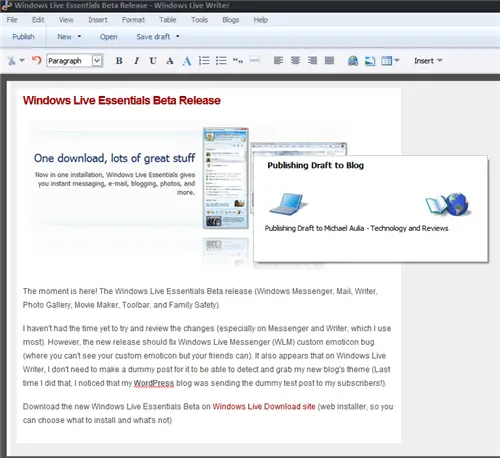Viewport: 500px width, 458px height.
Task: Align text left
Action: click(x=278, y=60)
